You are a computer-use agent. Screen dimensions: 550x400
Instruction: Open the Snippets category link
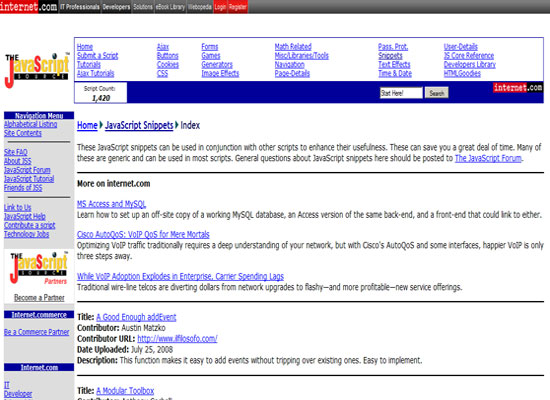tap(390, 56)
